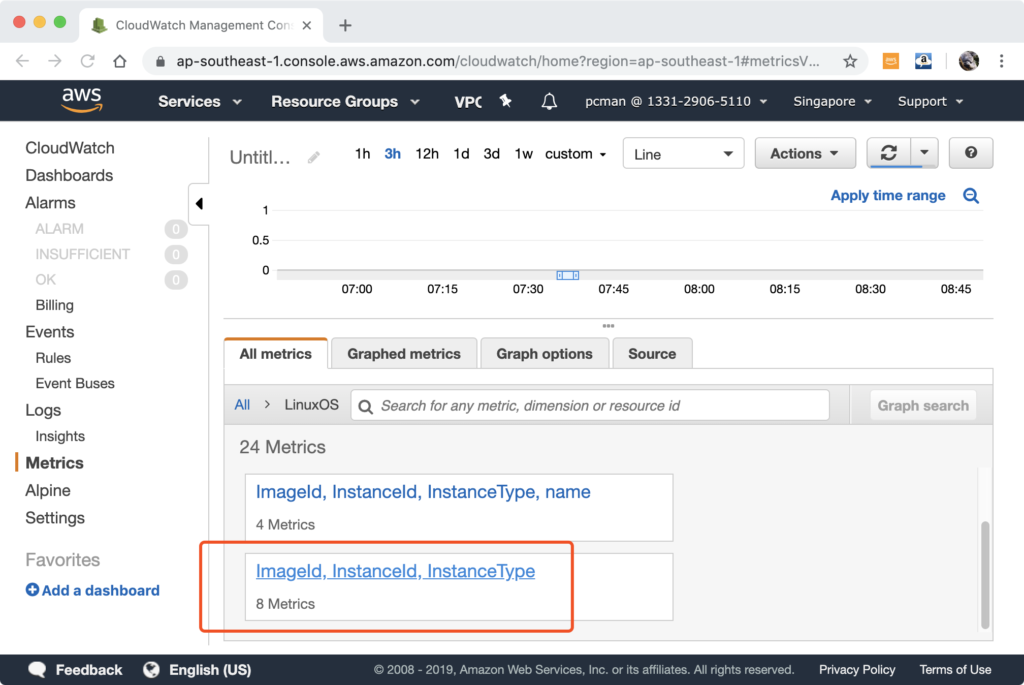
Task: Click the Graph search button
Action: [923, 406]
